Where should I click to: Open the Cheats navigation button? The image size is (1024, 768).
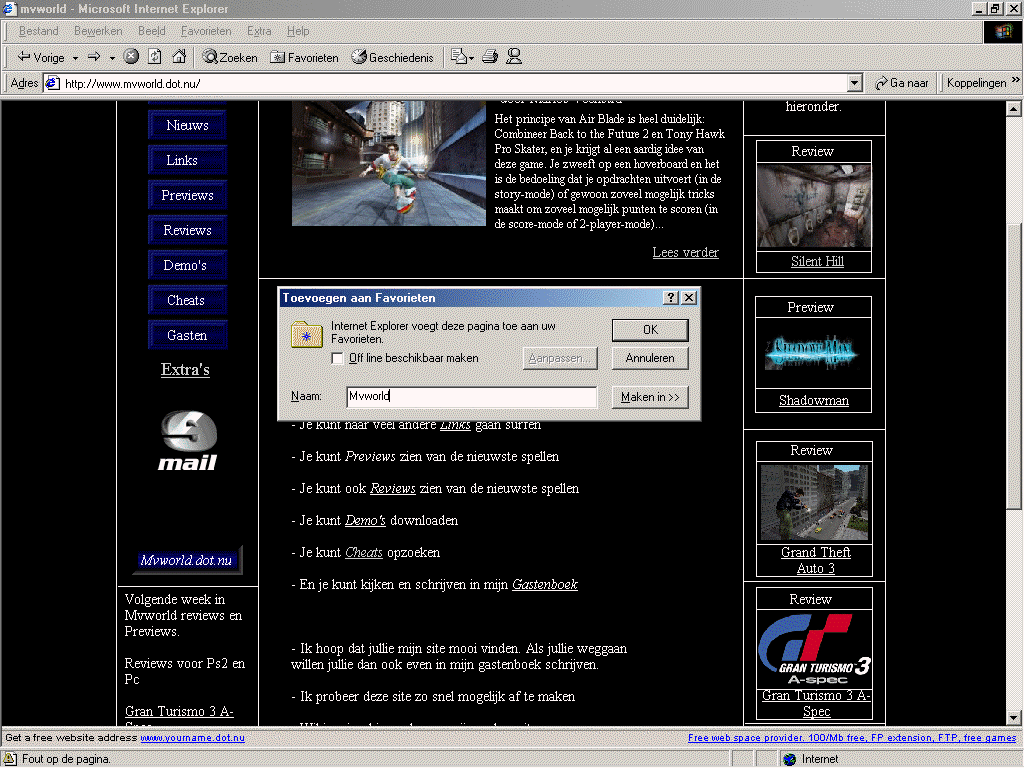point(187,300)
